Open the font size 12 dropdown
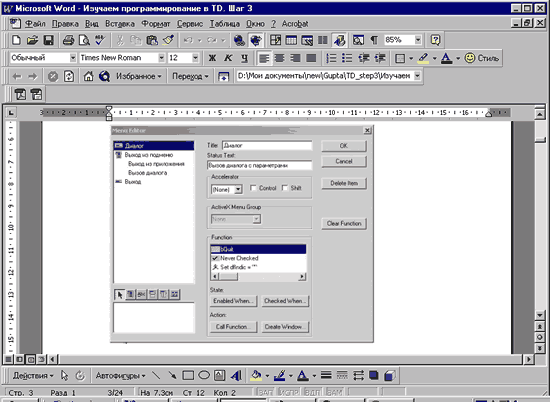 (x=195, y=58)
